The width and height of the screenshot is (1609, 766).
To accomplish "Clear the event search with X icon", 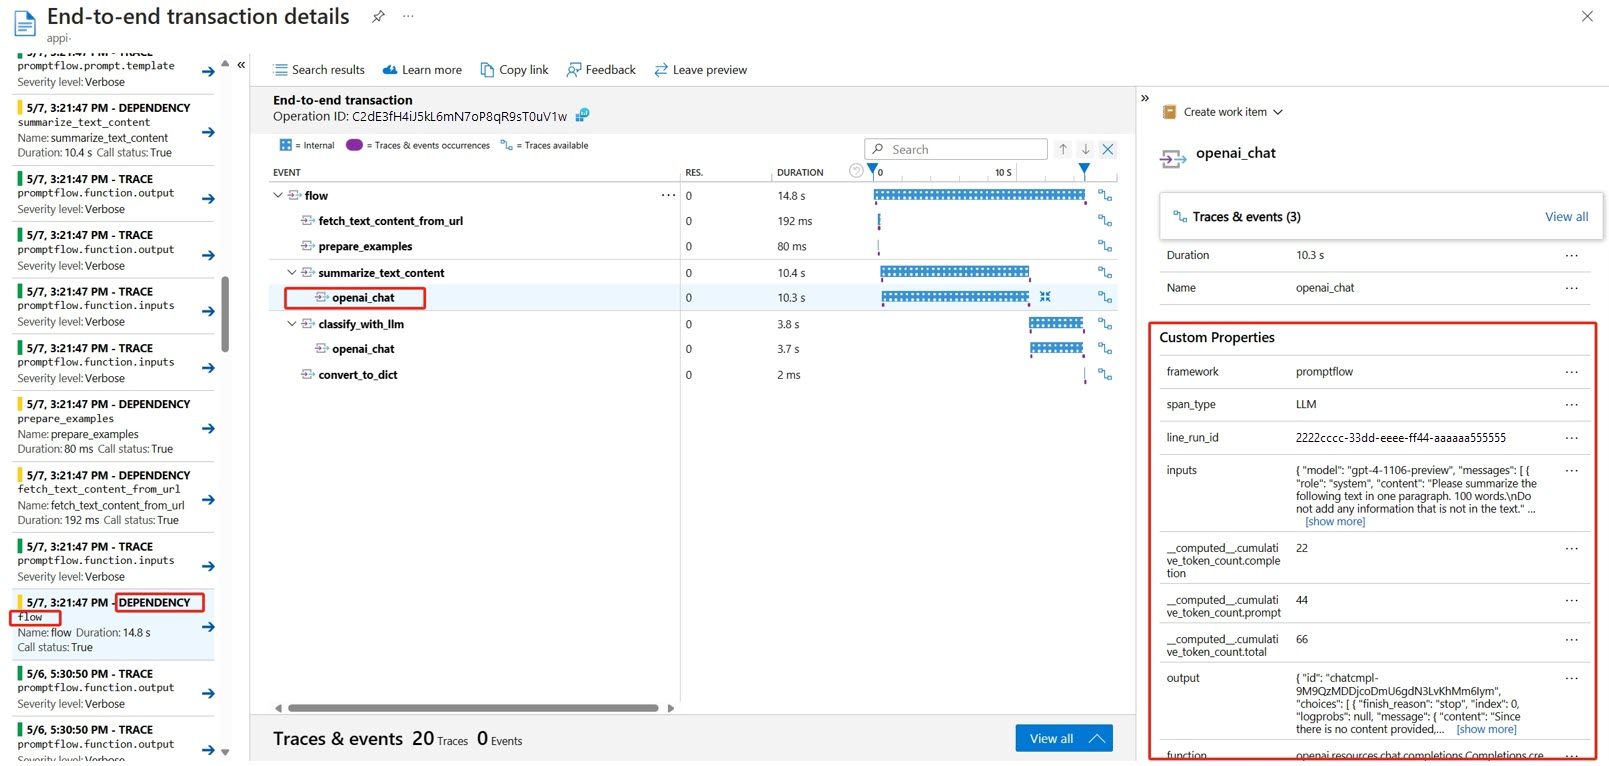I will pyautogui.click(x=1108, y=149).
